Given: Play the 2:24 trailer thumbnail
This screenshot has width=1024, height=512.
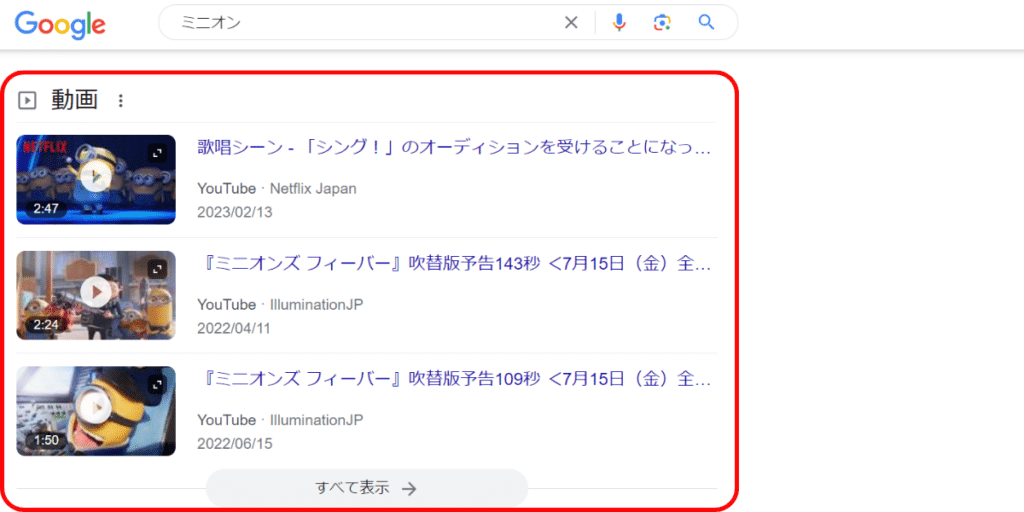Looking at the screenshot, I should point(96,295).
